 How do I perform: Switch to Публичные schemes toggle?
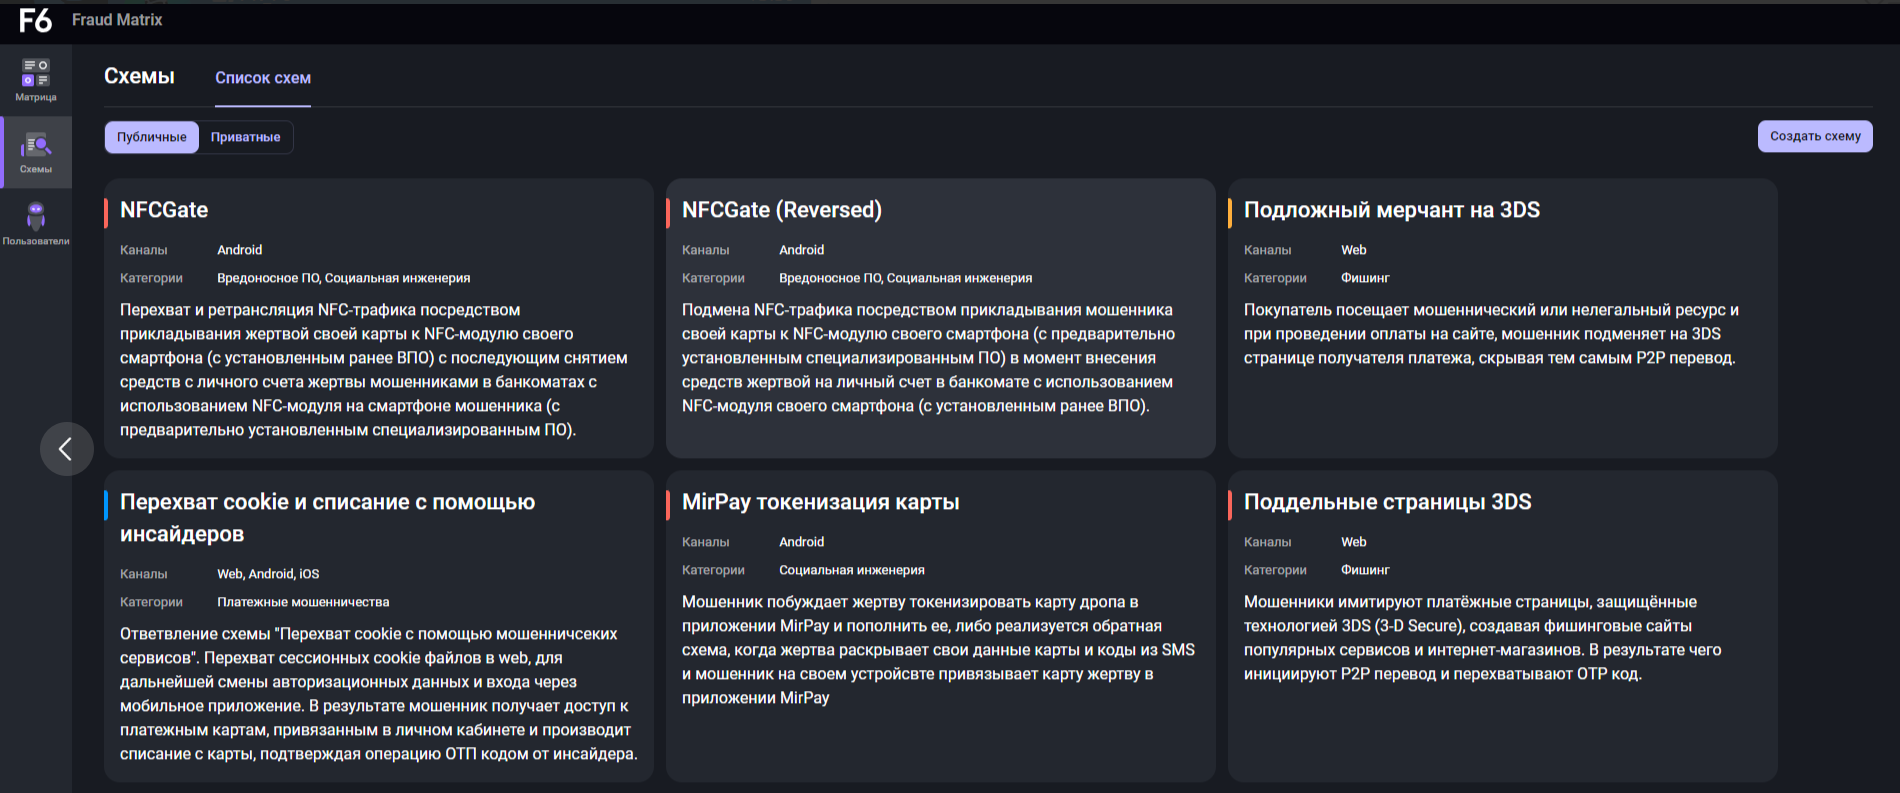(152, 137)
